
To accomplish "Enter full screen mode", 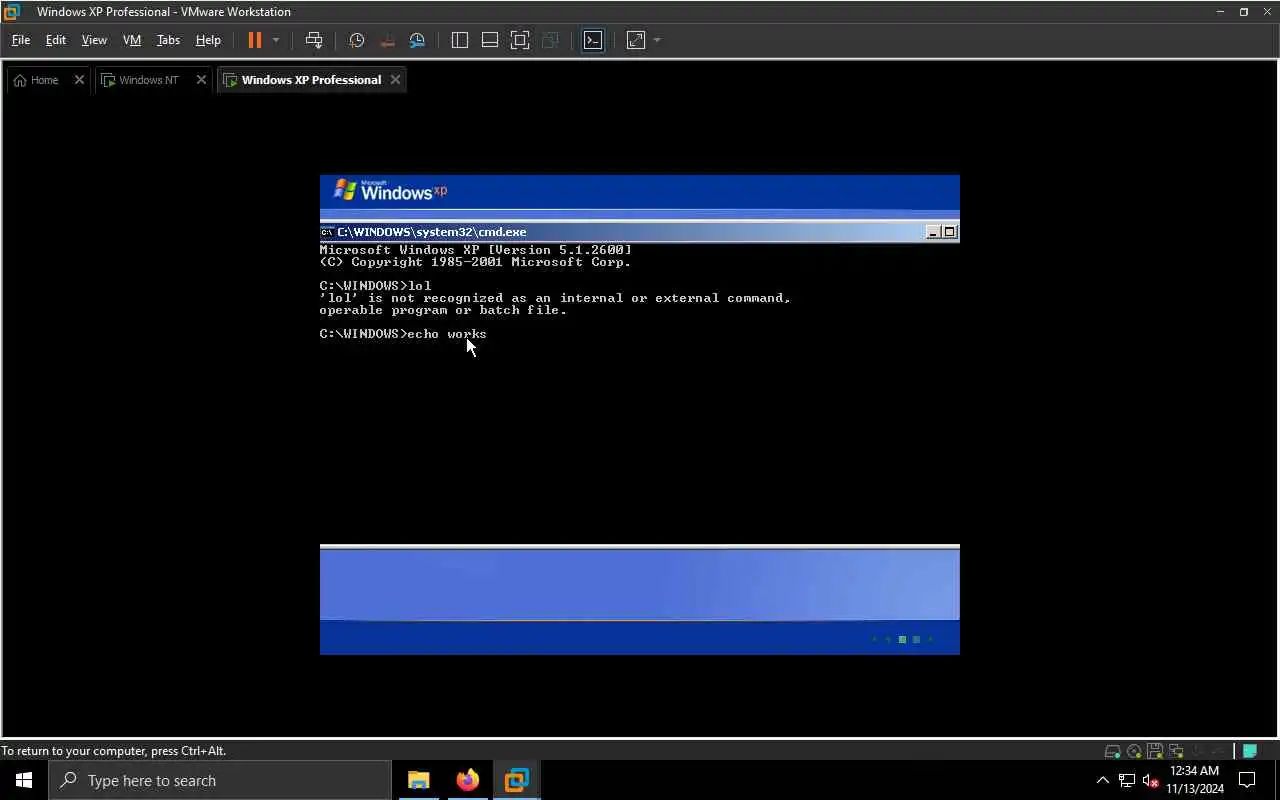I will (x=520, y=40).
